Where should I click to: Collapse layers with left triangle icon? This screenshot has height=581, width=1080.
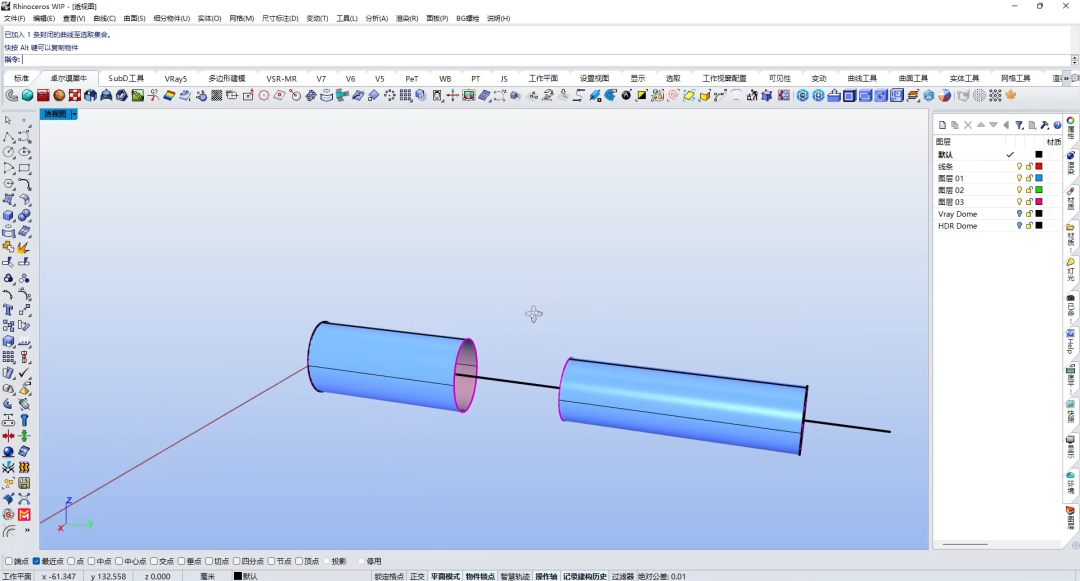point(1006,125)
